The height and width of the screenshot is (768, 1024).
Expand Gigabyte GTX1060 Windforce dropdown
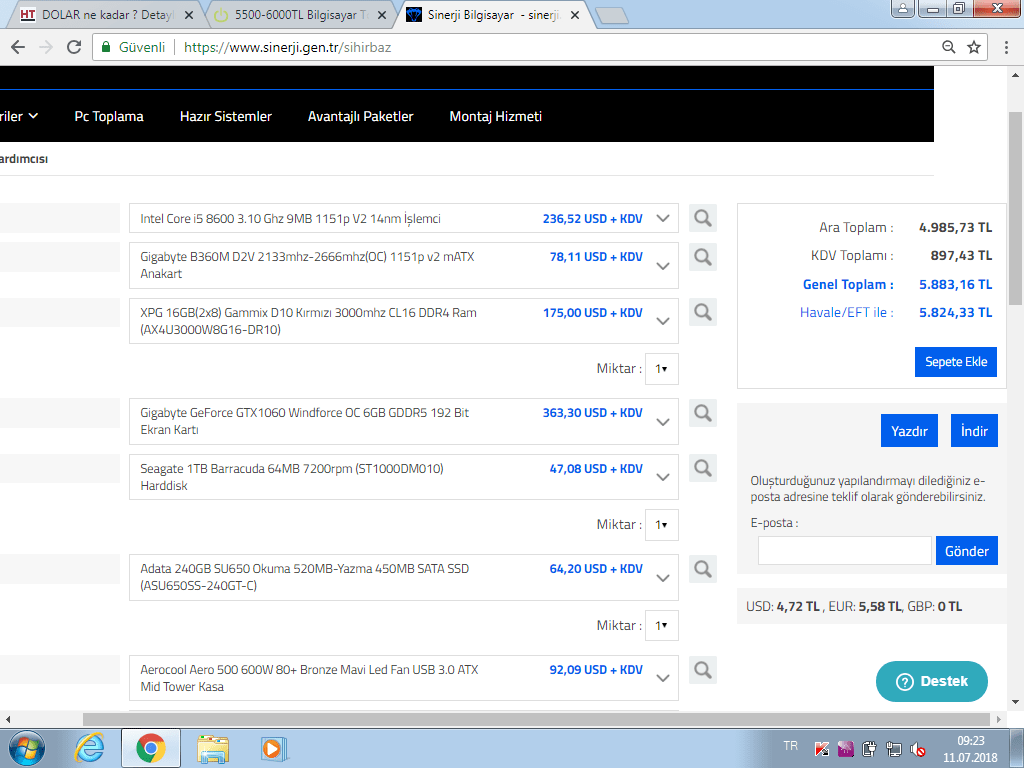[662, 422]
